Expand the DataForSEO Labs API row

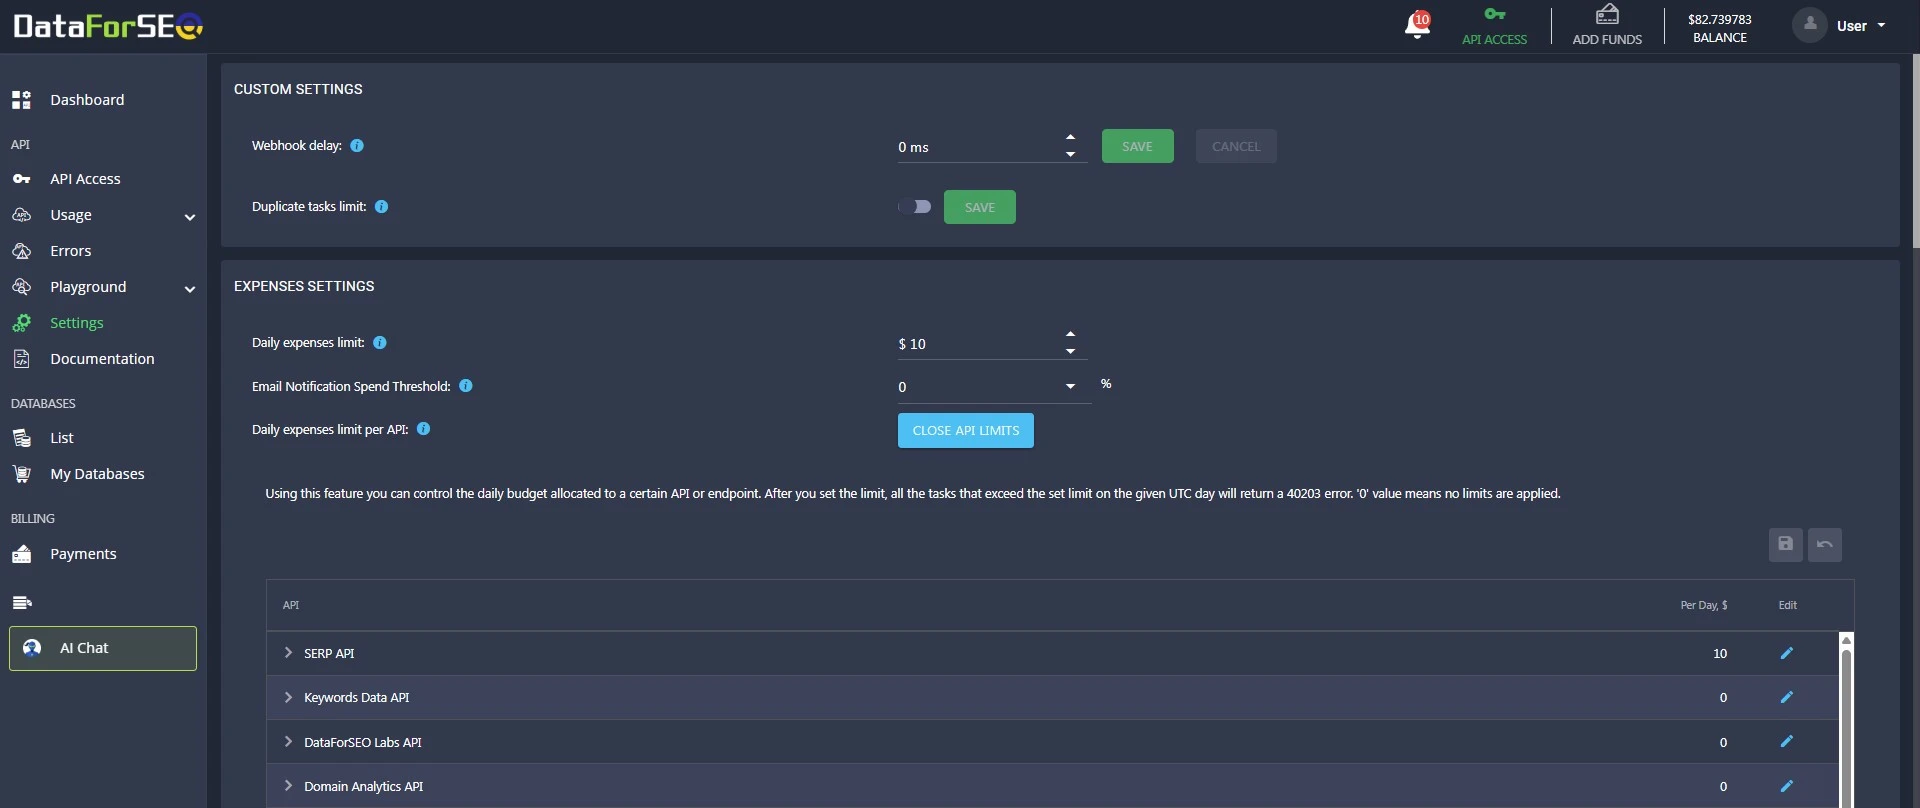pos(288,741)
